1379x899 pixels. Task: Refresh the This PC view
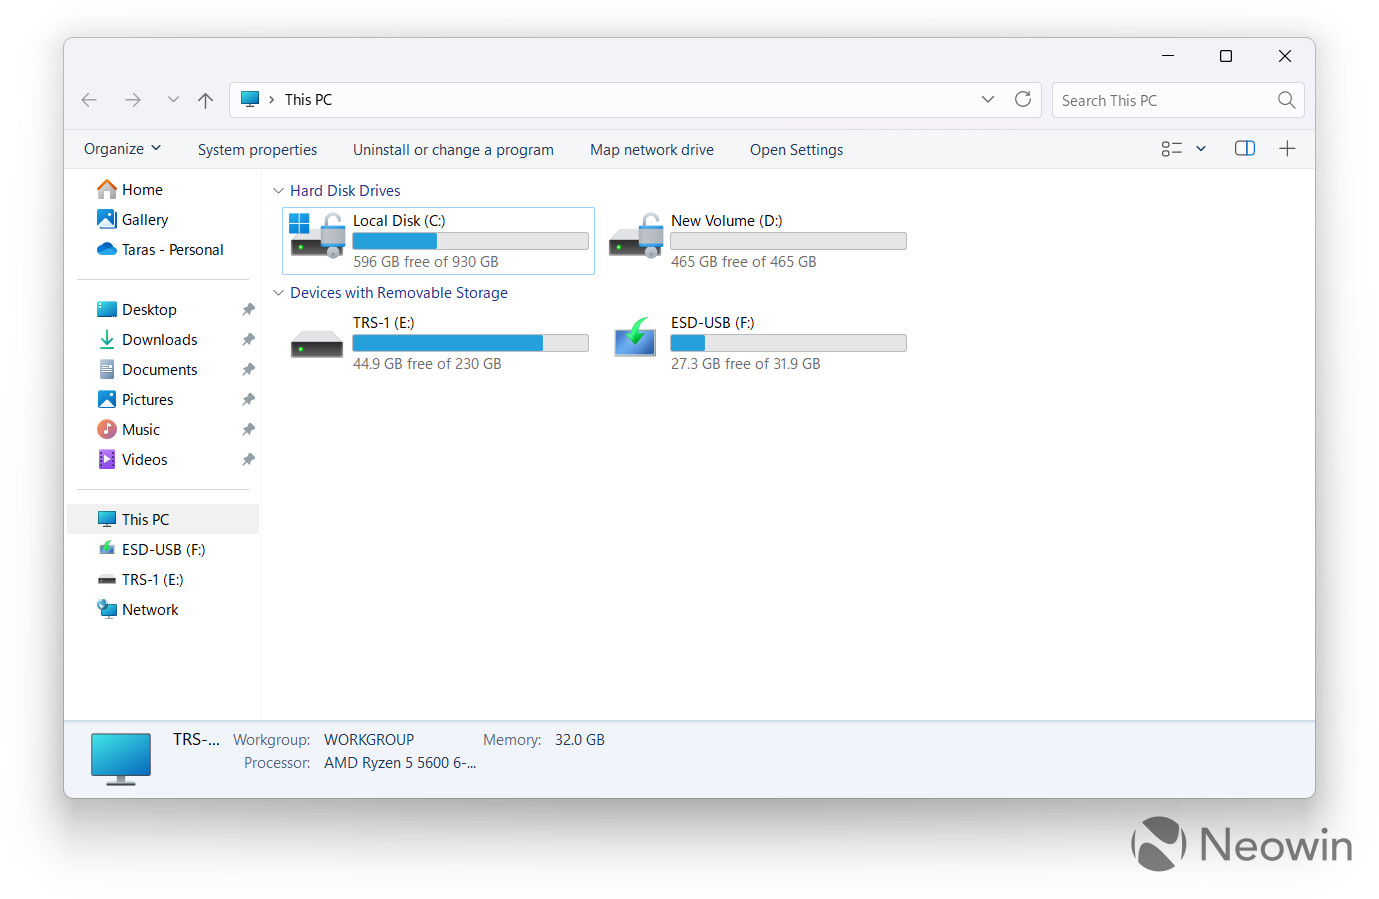point(1023,99)
